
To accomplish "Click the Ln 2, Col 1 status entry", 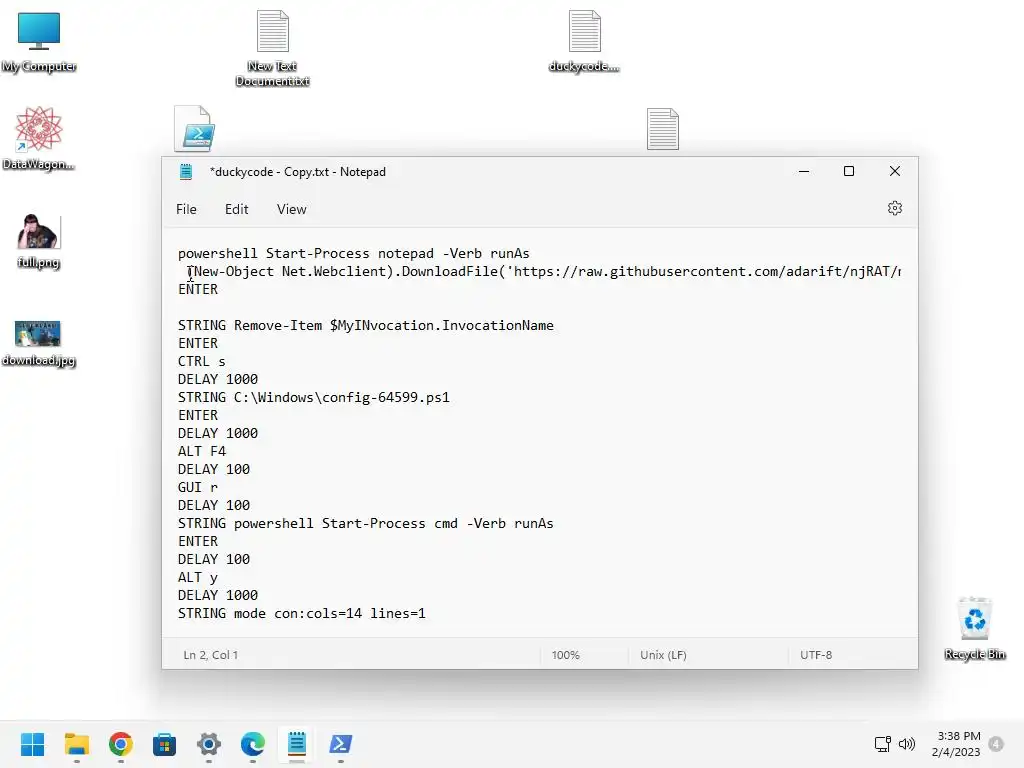I will [x=210, y=655].
